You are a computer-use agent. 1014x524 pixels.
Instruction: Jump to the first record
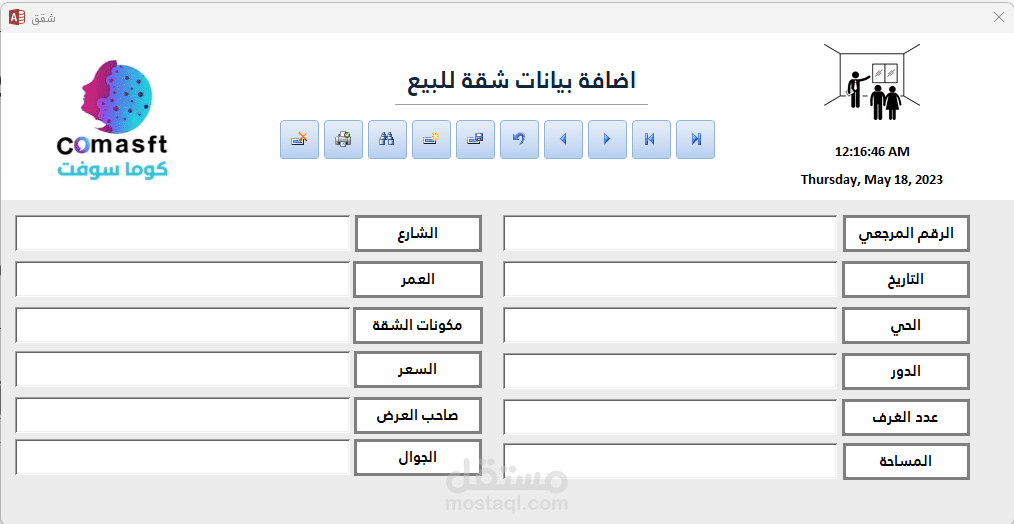click(651, 139)
